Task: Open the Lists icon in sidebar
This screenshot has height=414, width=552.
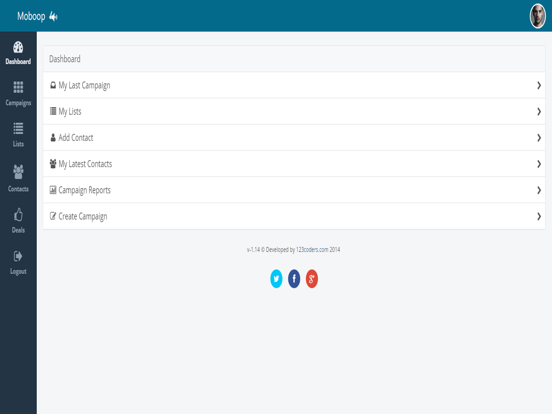Action: pos(18,128)
